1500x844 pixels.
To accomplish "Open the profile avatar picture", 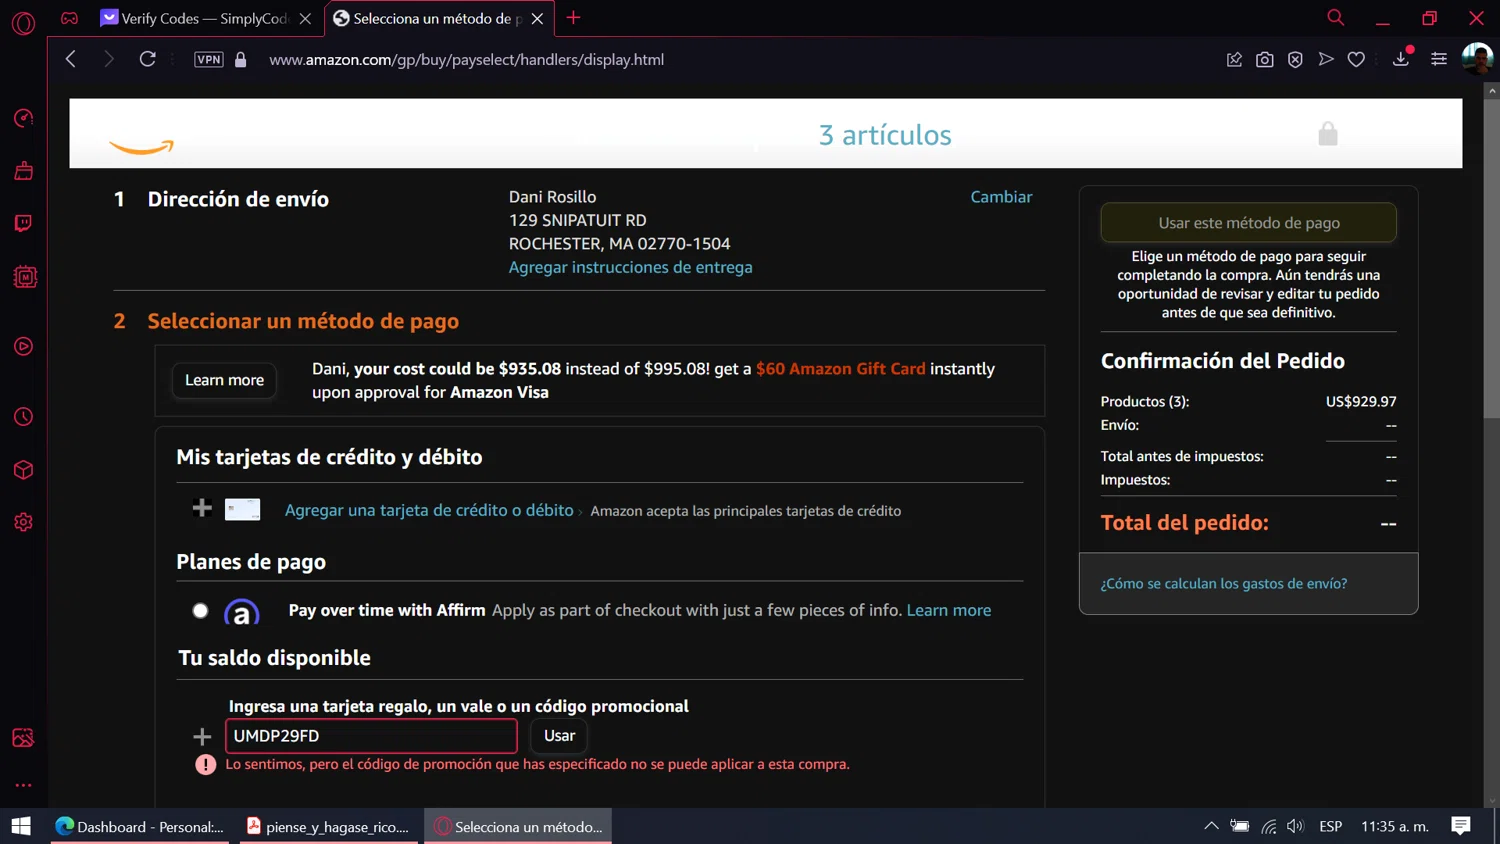I will click(x=1477, y=58).
